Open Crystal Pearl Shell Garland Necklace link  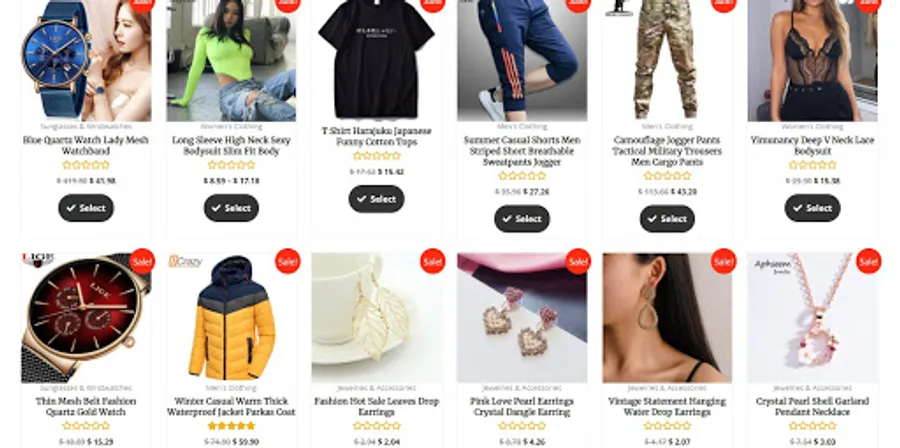(812, 406)
